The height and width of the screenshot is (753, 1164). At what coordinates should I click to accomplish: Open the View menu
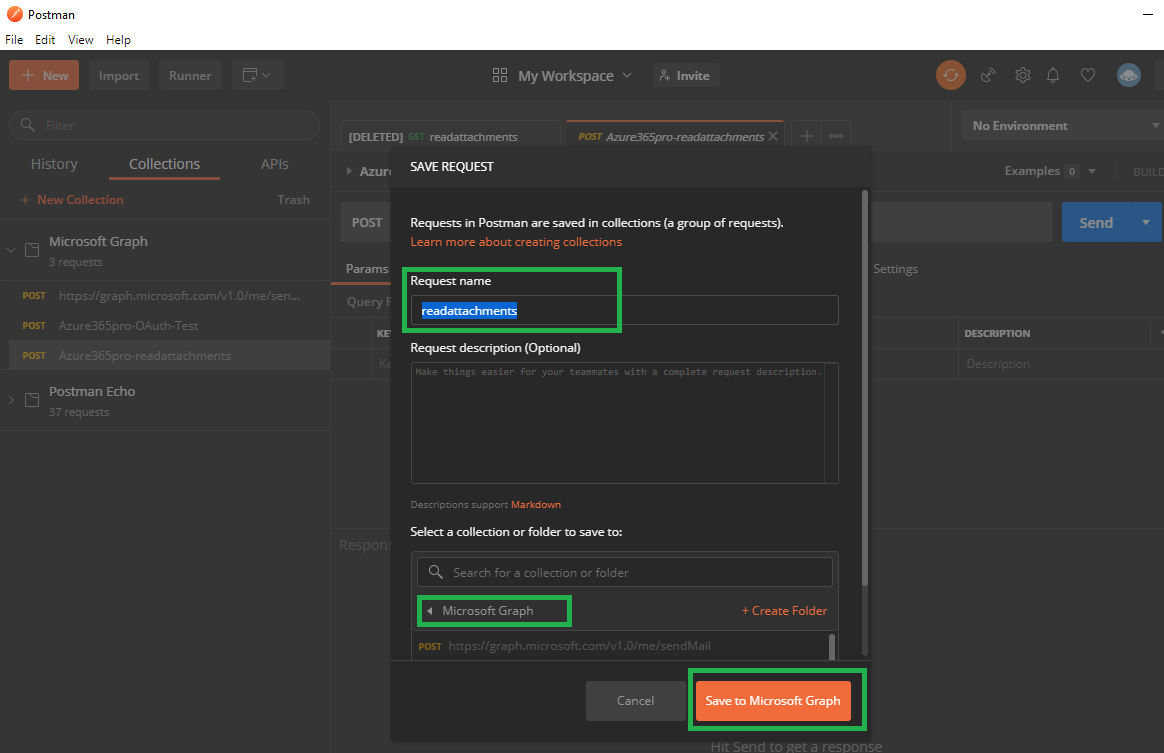(80, 39)
